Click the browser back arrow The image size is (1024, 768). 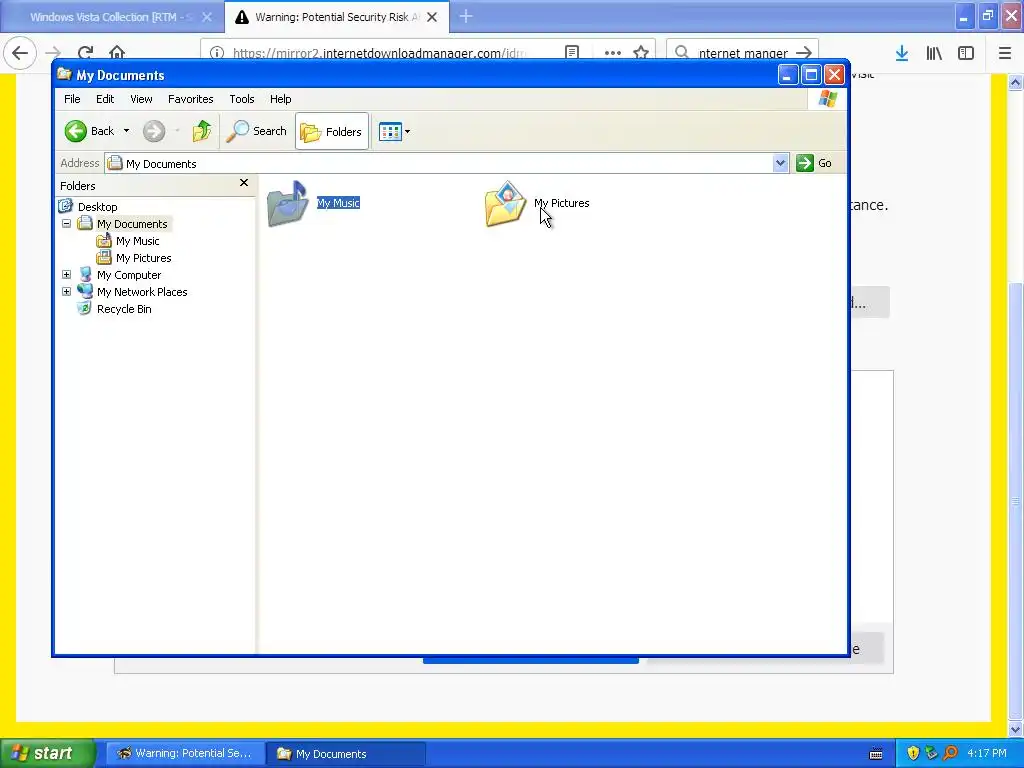click(20, 52)
